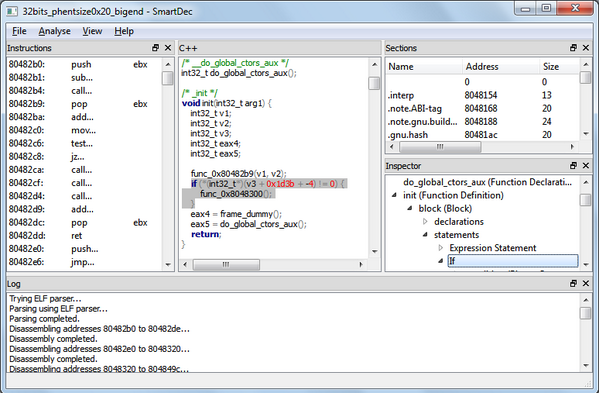599x393 pixels.
Task: Close the Sections panel
Action: (x=586, y=48)
